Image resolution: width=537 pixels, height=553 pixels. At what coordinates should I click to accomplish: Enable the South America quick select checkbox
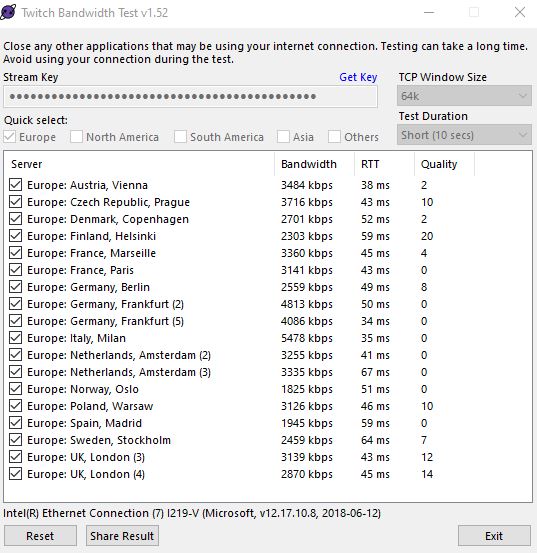coord(180,136)
